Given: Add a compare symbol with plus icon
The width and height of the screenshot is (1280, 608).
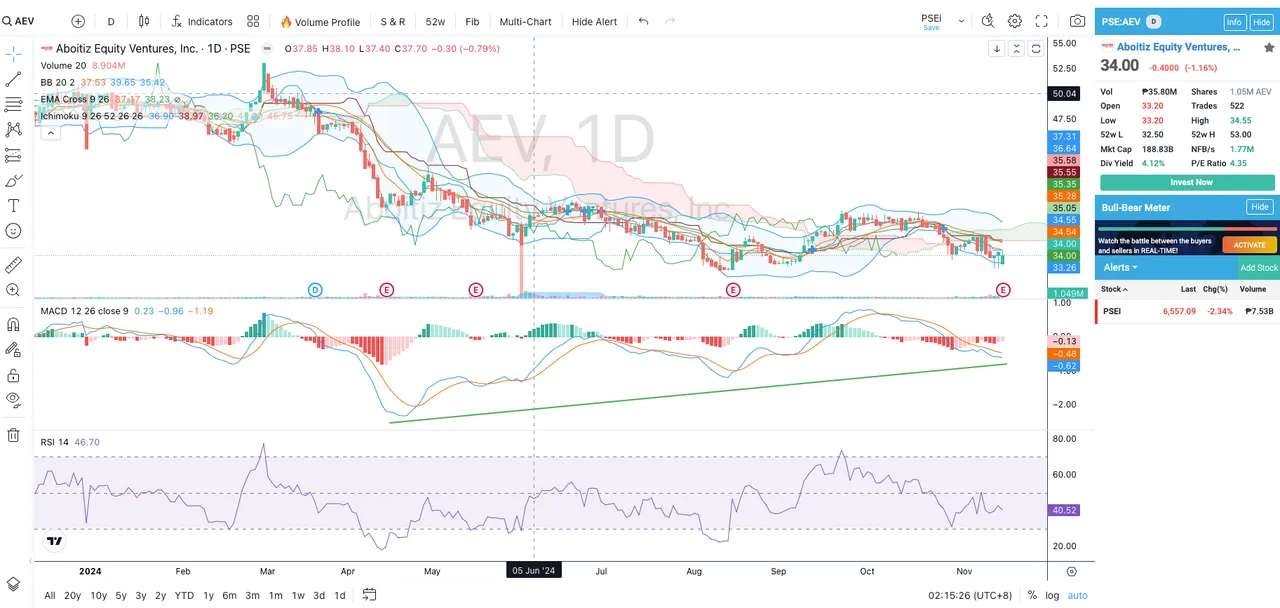Looking at the screenshot, I should click(x=78, y=21).
